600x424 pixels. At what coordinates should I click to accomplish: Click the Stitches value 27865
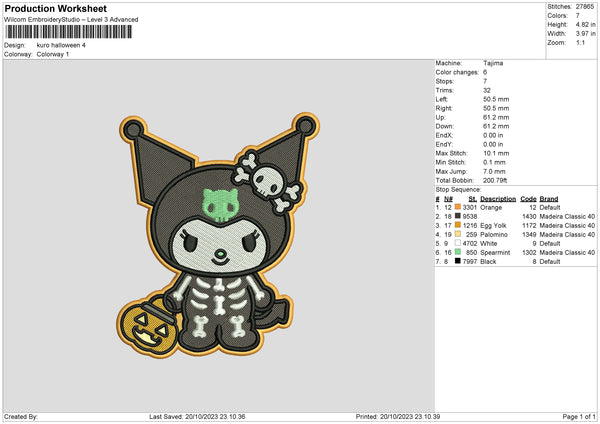pos(585,7)
